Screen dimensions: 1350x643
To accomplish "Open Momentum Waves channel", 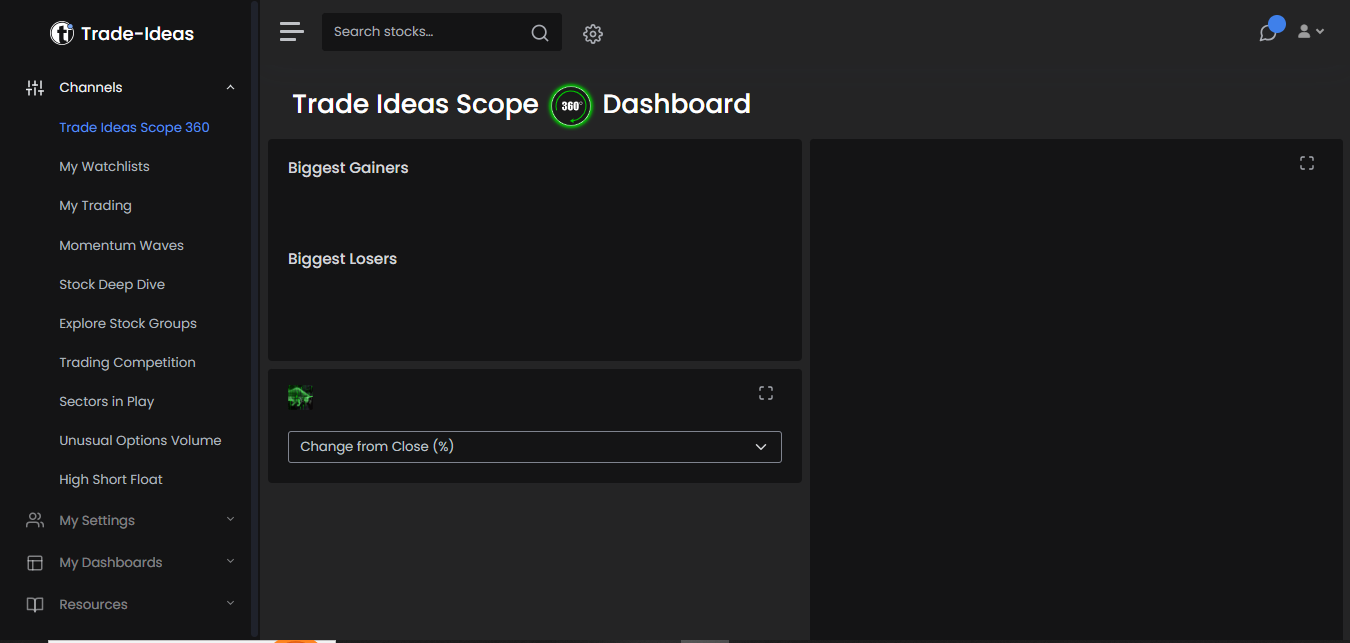I will tap(121, 245).
